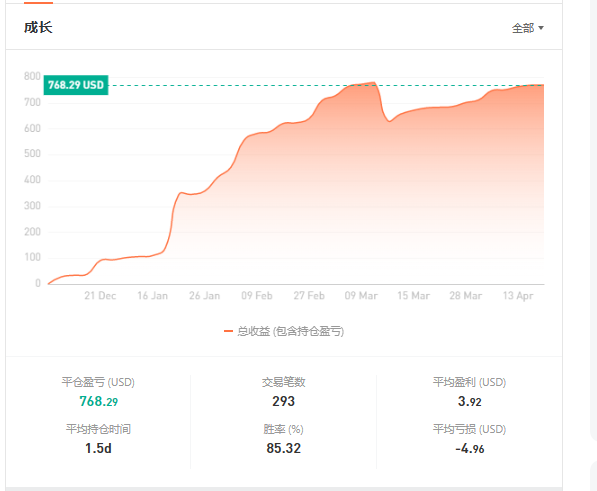The width and height of the screenshot is (597, 491).
Task: Select the 交易笔数 value 293
Action: point(283,401)
